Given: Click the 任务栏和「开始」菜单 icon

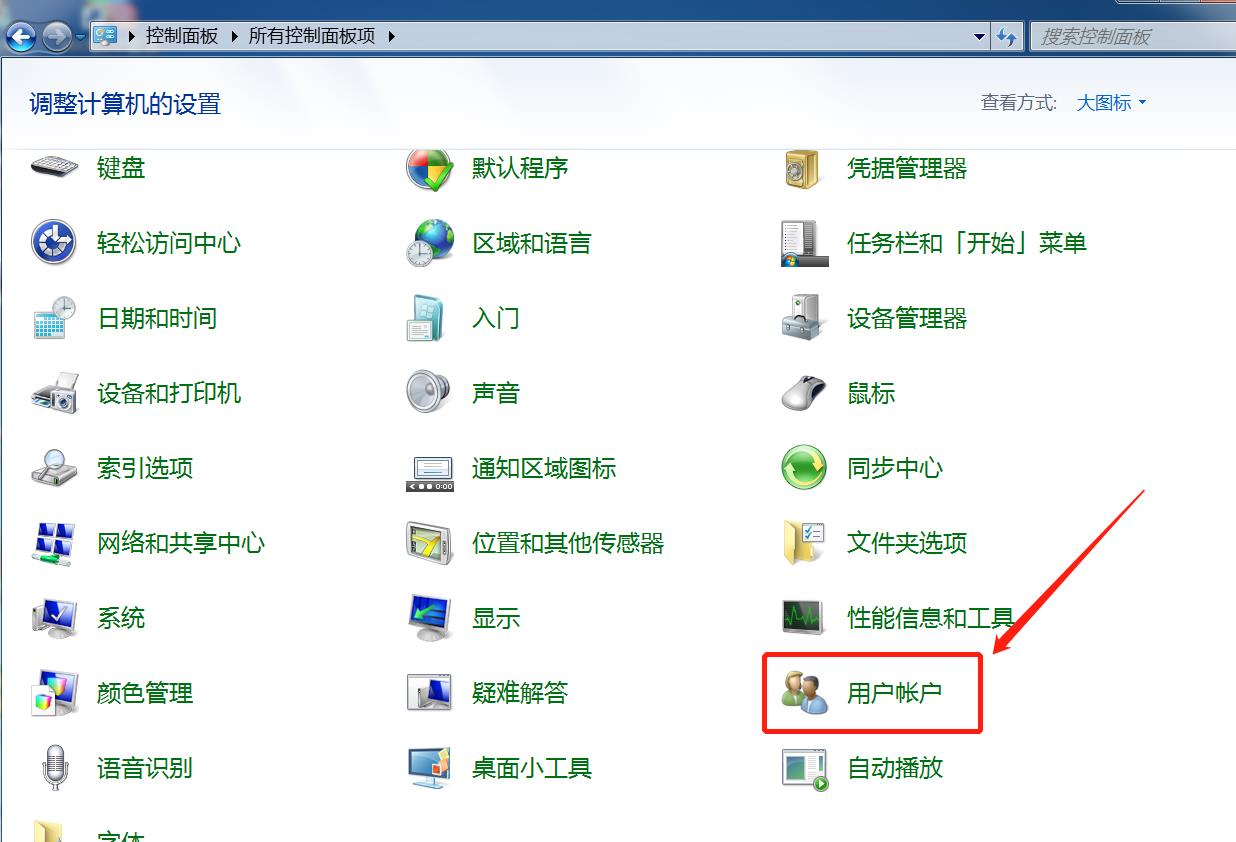Looking at the screenshot, I should (x=804, y=243).
